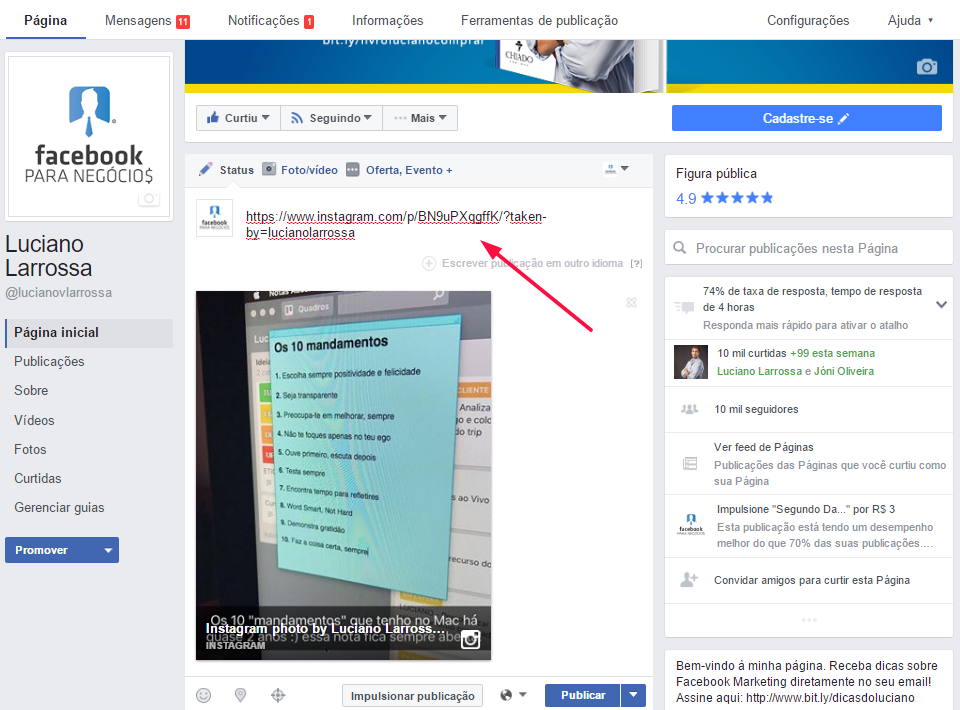This screenshot has height=710, width=960.
Task: Click the Foto/vídeo camera icon
Action: pyautogui.click(x=269, y=169)
